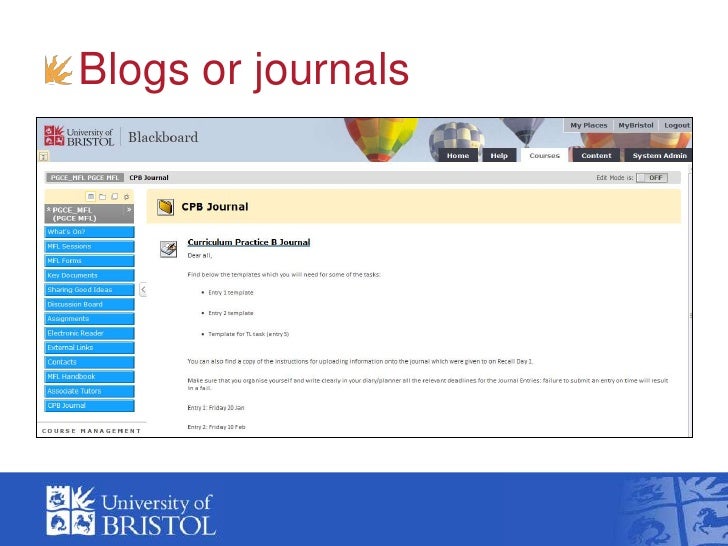Image resolution: width=728 pixels, height=546 pixels.
Task: Open MFL Forms in course menu
Action: pyautogui.click(x=90, y=261)
